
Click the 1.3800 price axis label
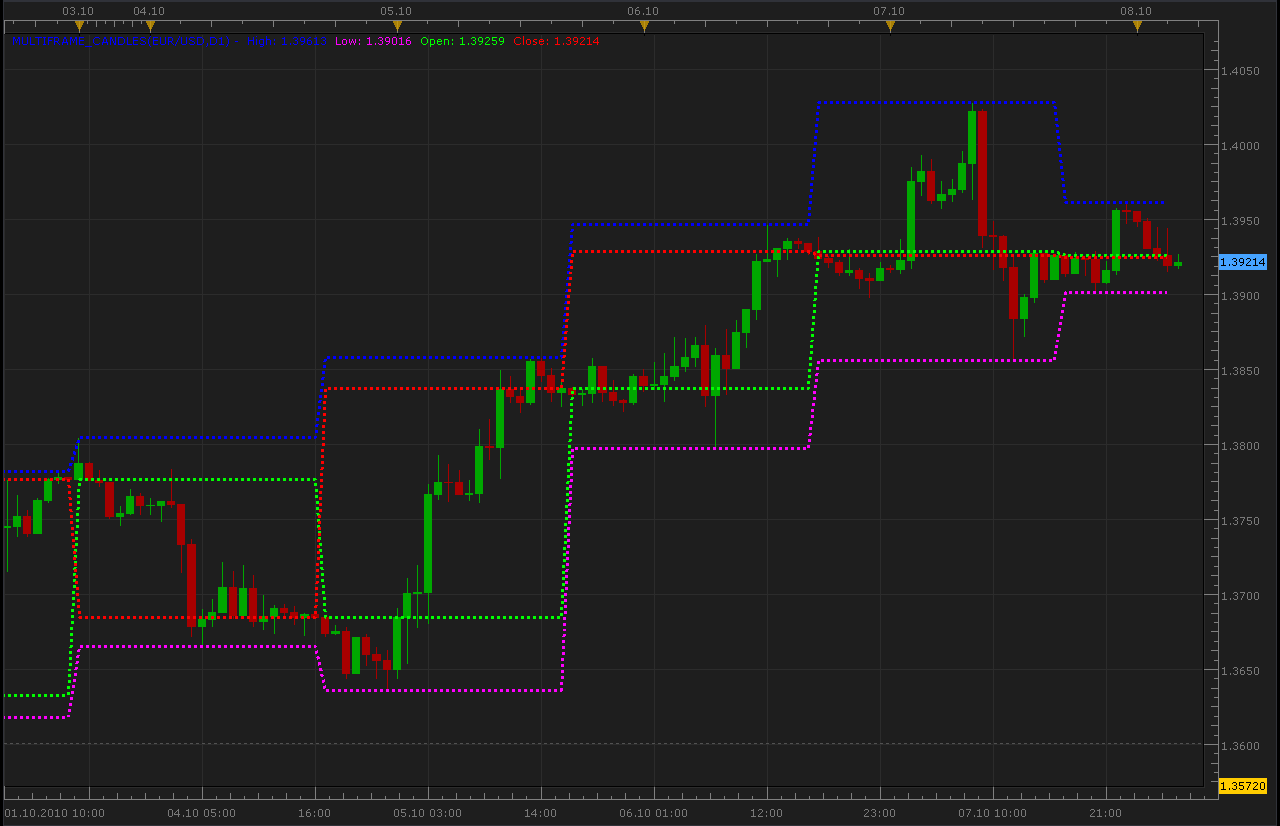[1240, 446]
